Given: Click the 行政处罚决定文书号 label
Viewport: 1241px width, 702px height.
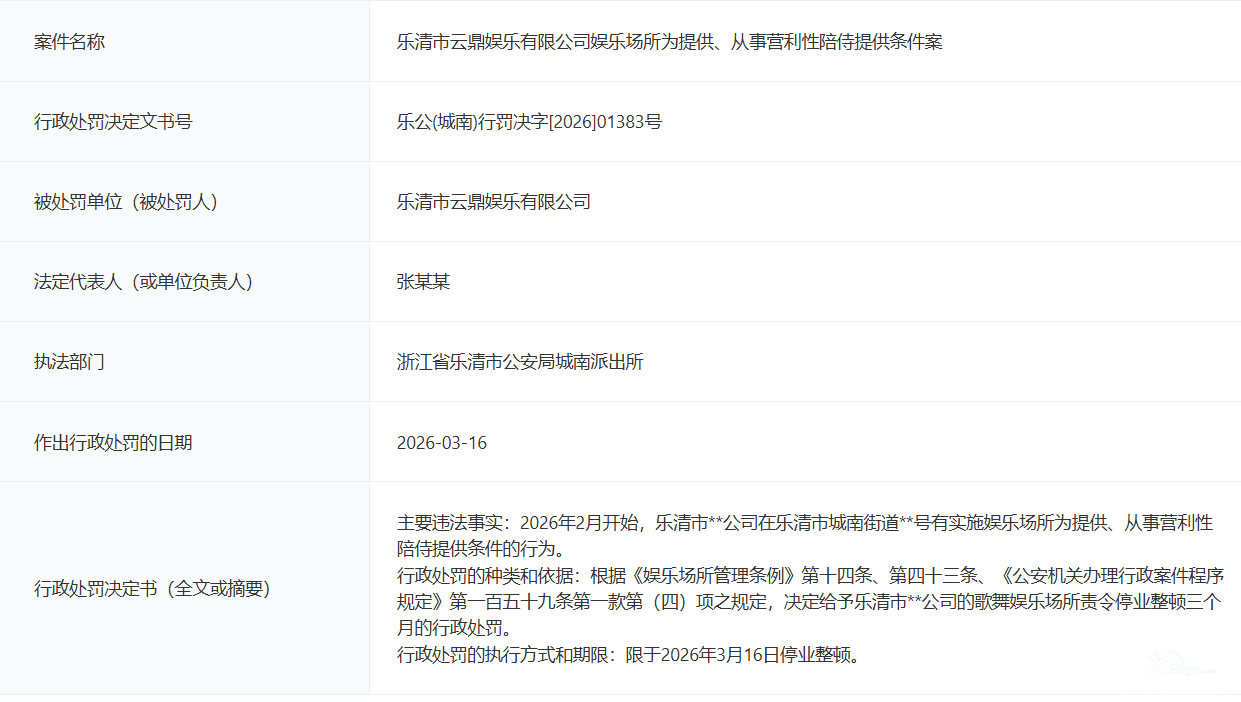Looking at the screenshot, I should [113, 122].
